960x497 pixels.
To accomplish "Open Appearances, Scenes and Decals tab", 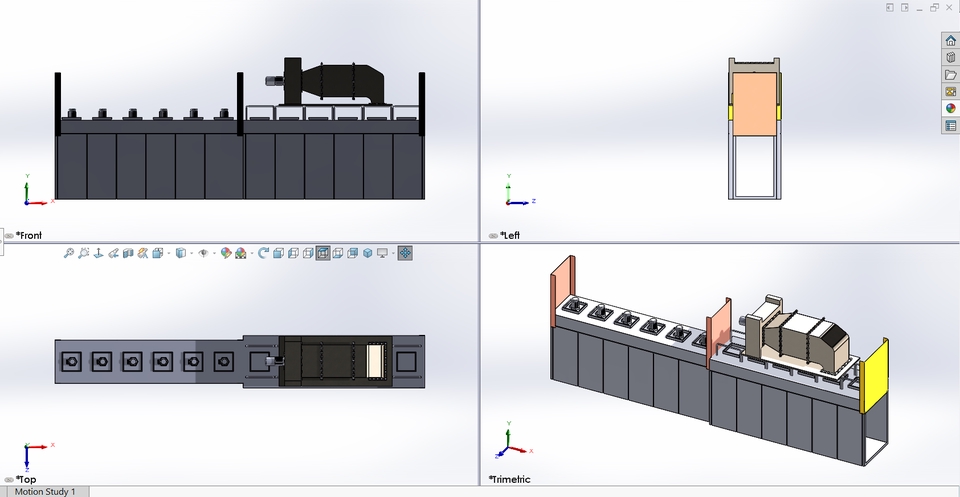I will 950,108.
